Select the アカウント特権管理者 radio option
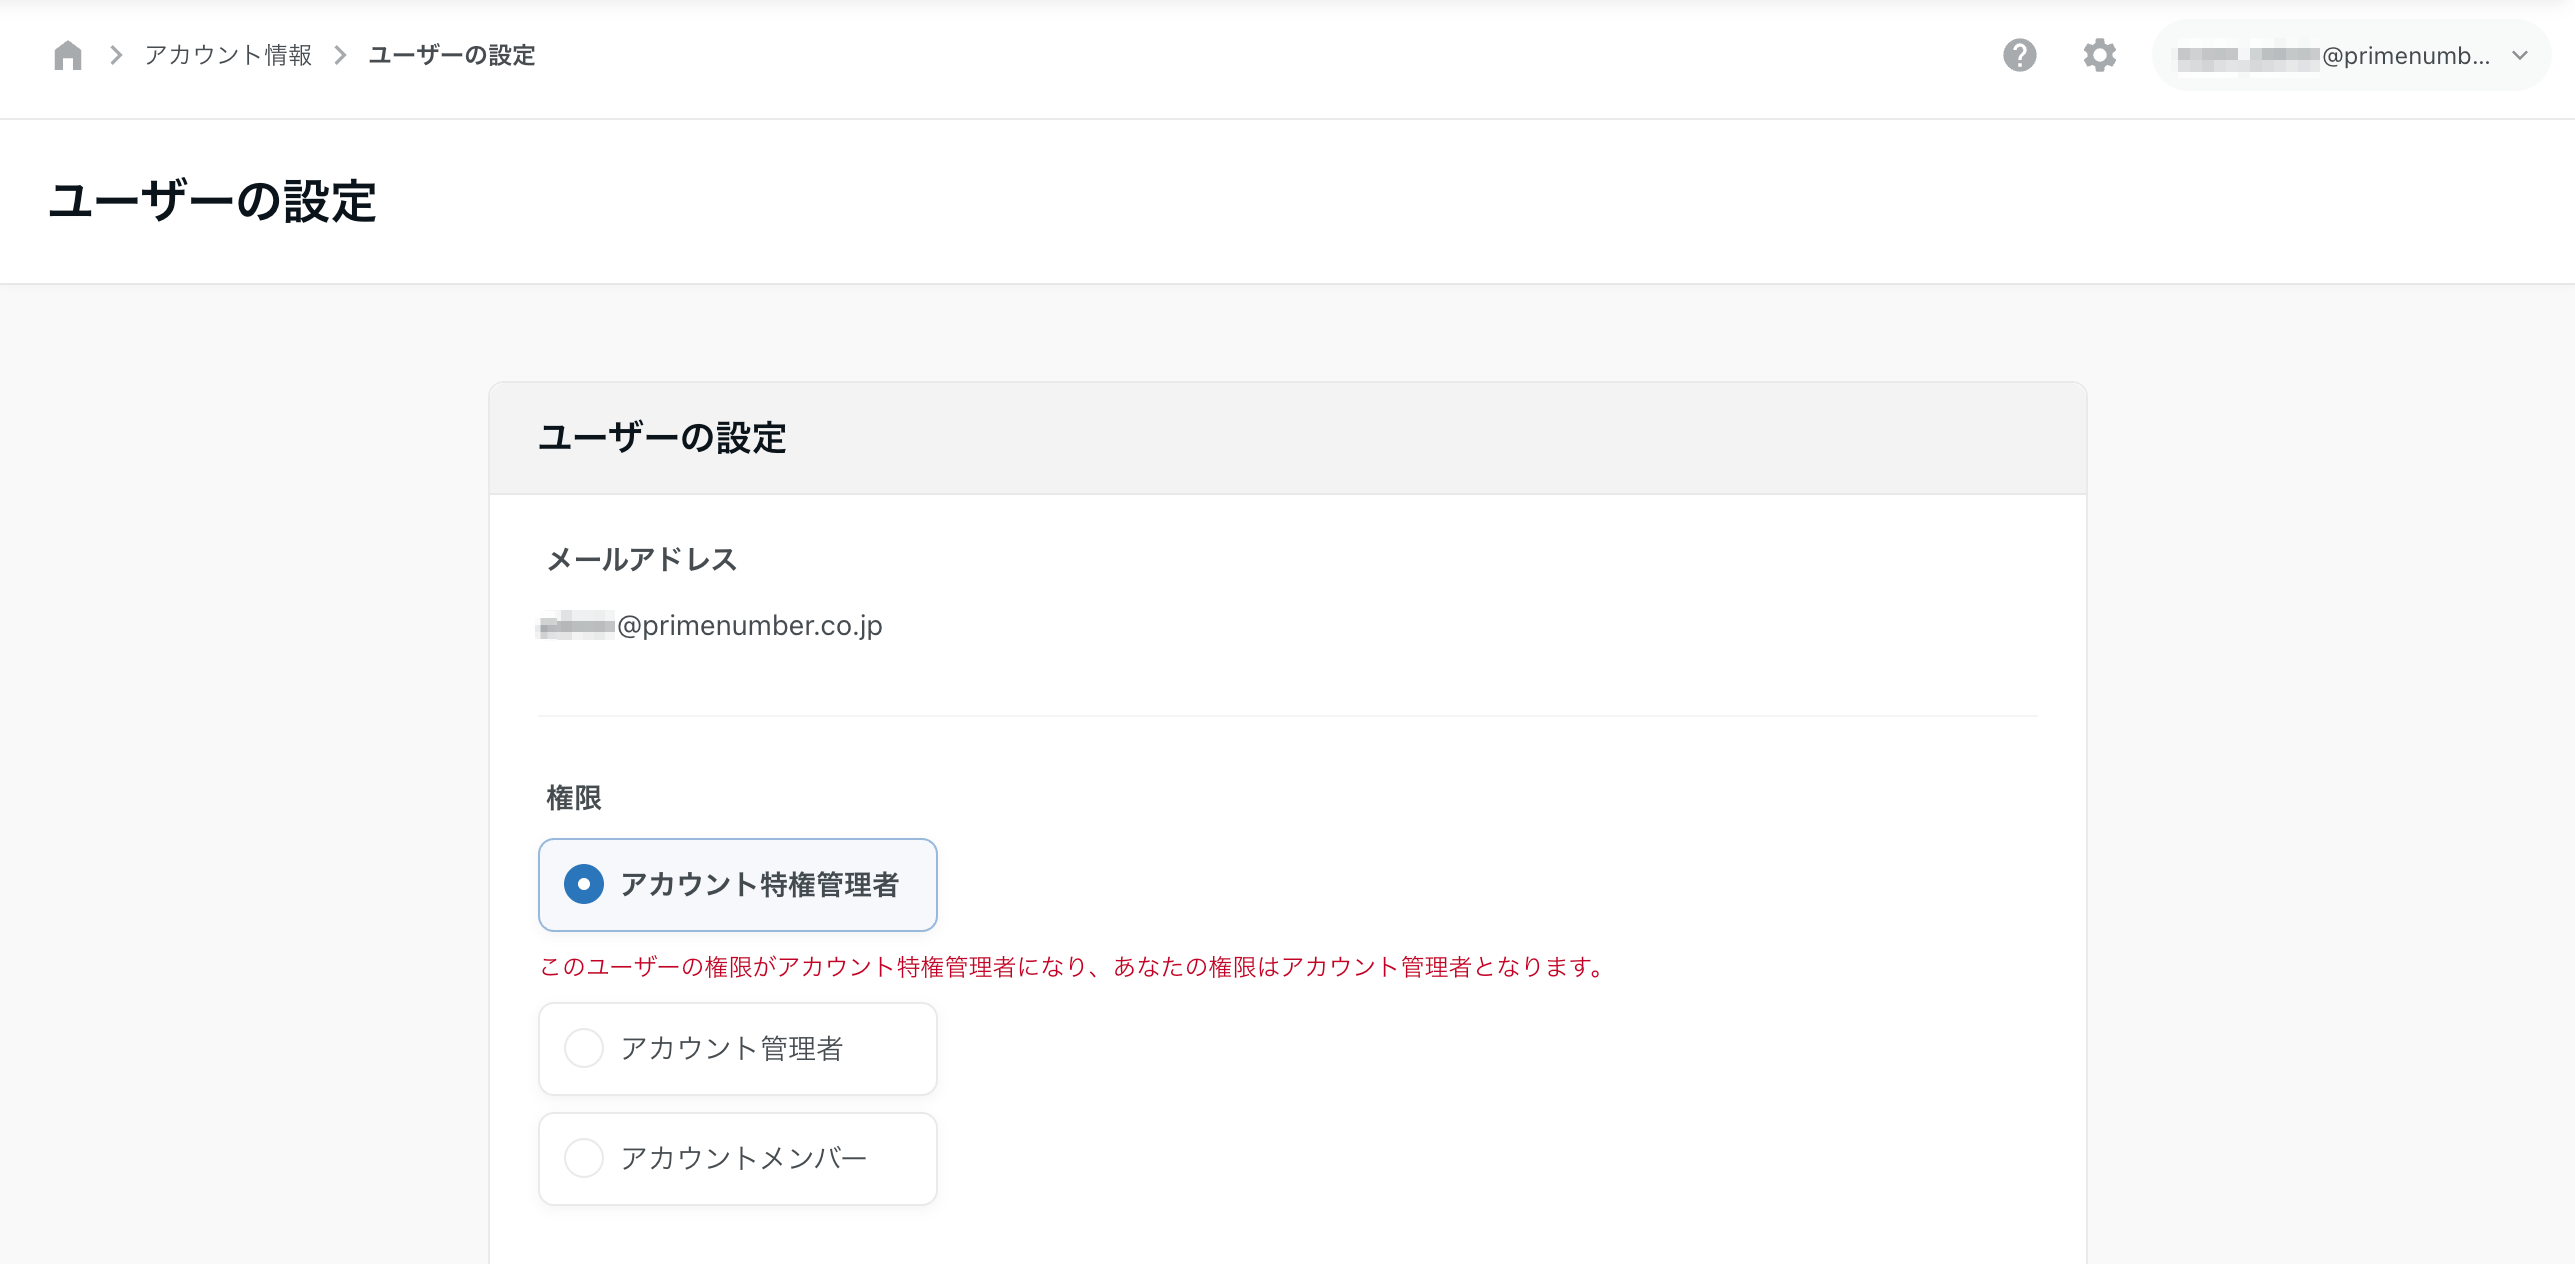The image size is (2575, 1264). pos(737,885)
